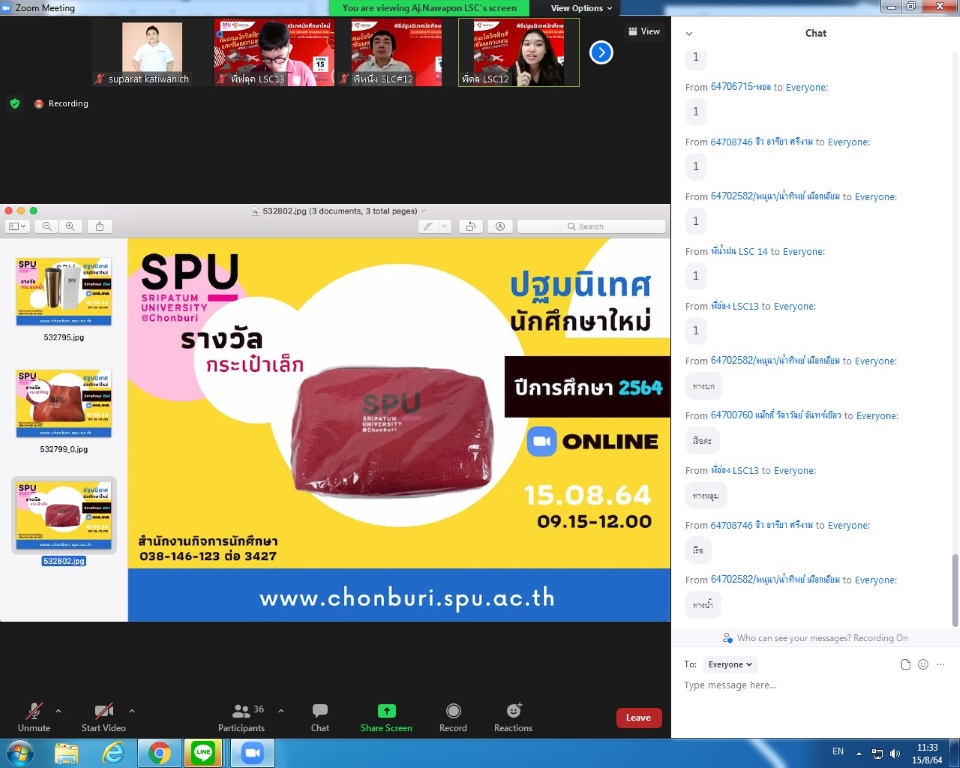960x768 pixels.
Task: Open emoji picker in chat
Action: click(923, 664)
